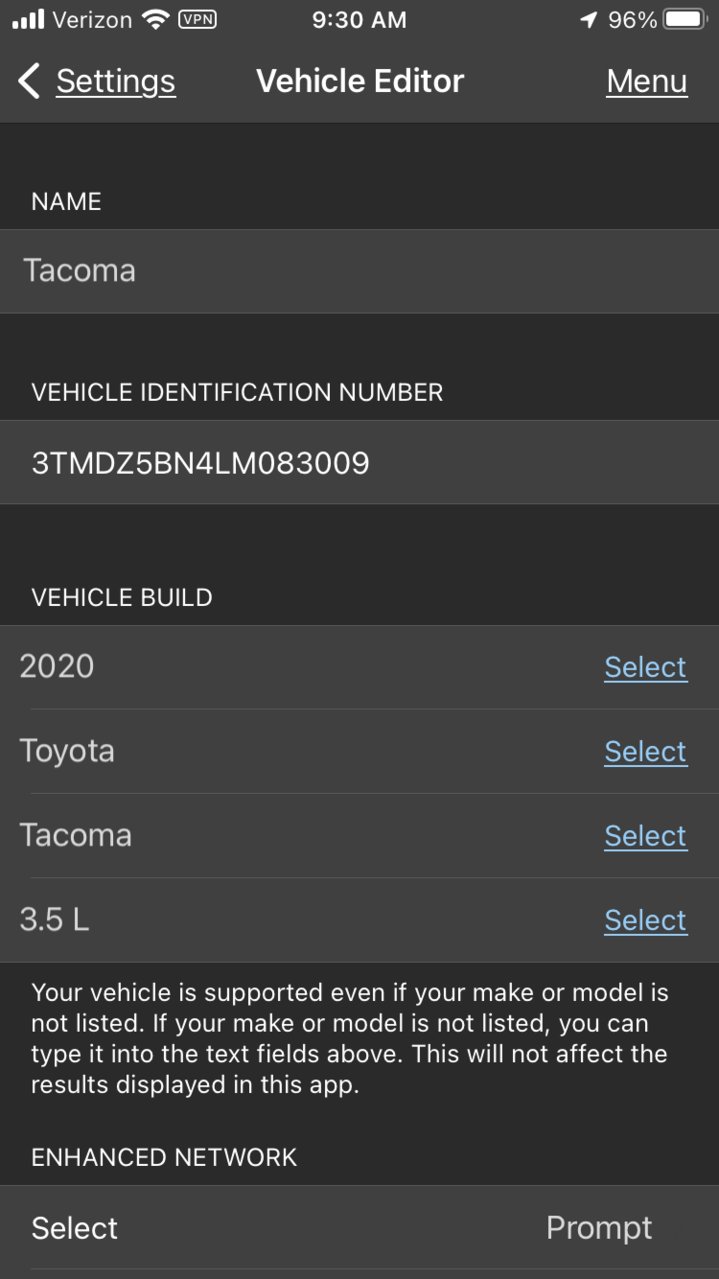Tap the 3.5 L engine text field
Image resolution: width=719 pixels, height=1279 pixels.
(300, 919)
